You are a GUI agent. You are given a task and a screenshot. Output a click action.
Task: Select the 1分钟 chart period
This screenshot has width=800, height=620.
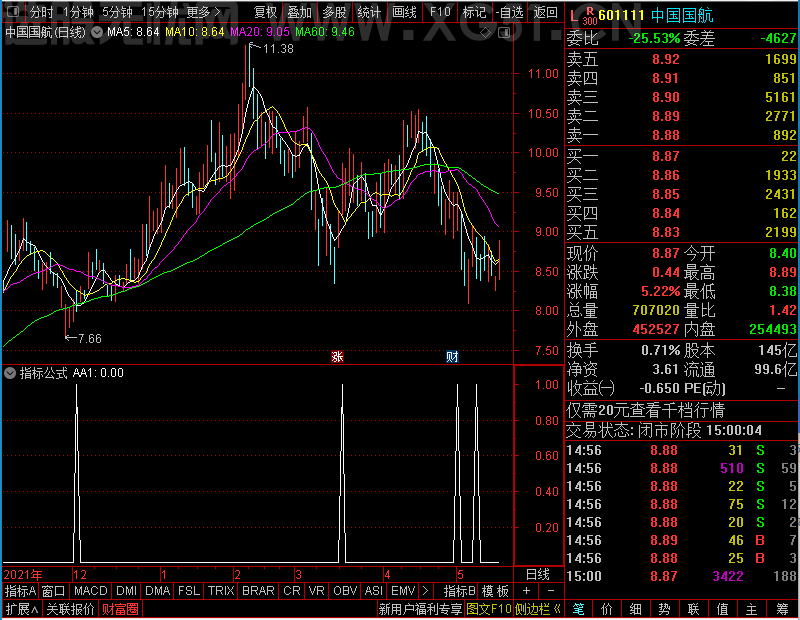click(x=78, y=11)
